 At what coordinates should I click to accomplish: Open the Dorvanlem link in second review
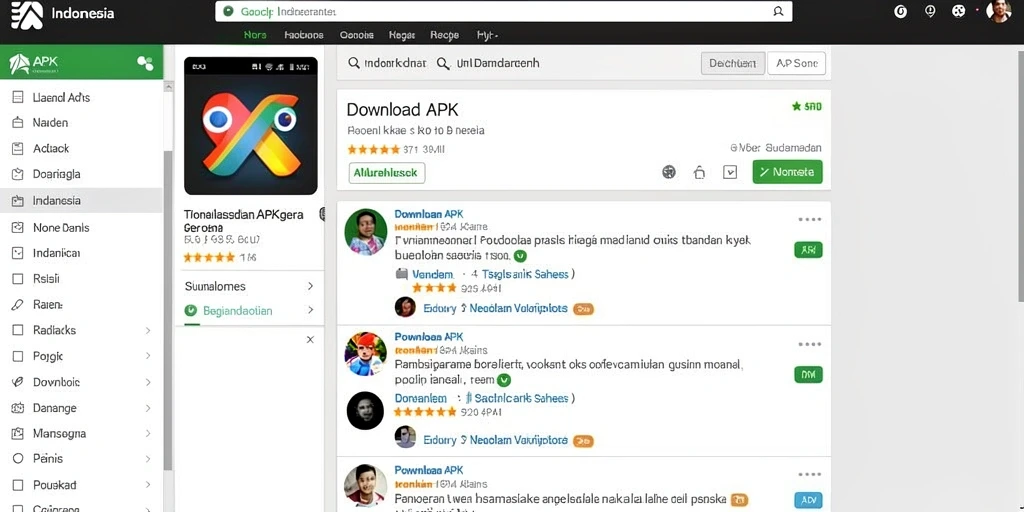coord(421,398)
